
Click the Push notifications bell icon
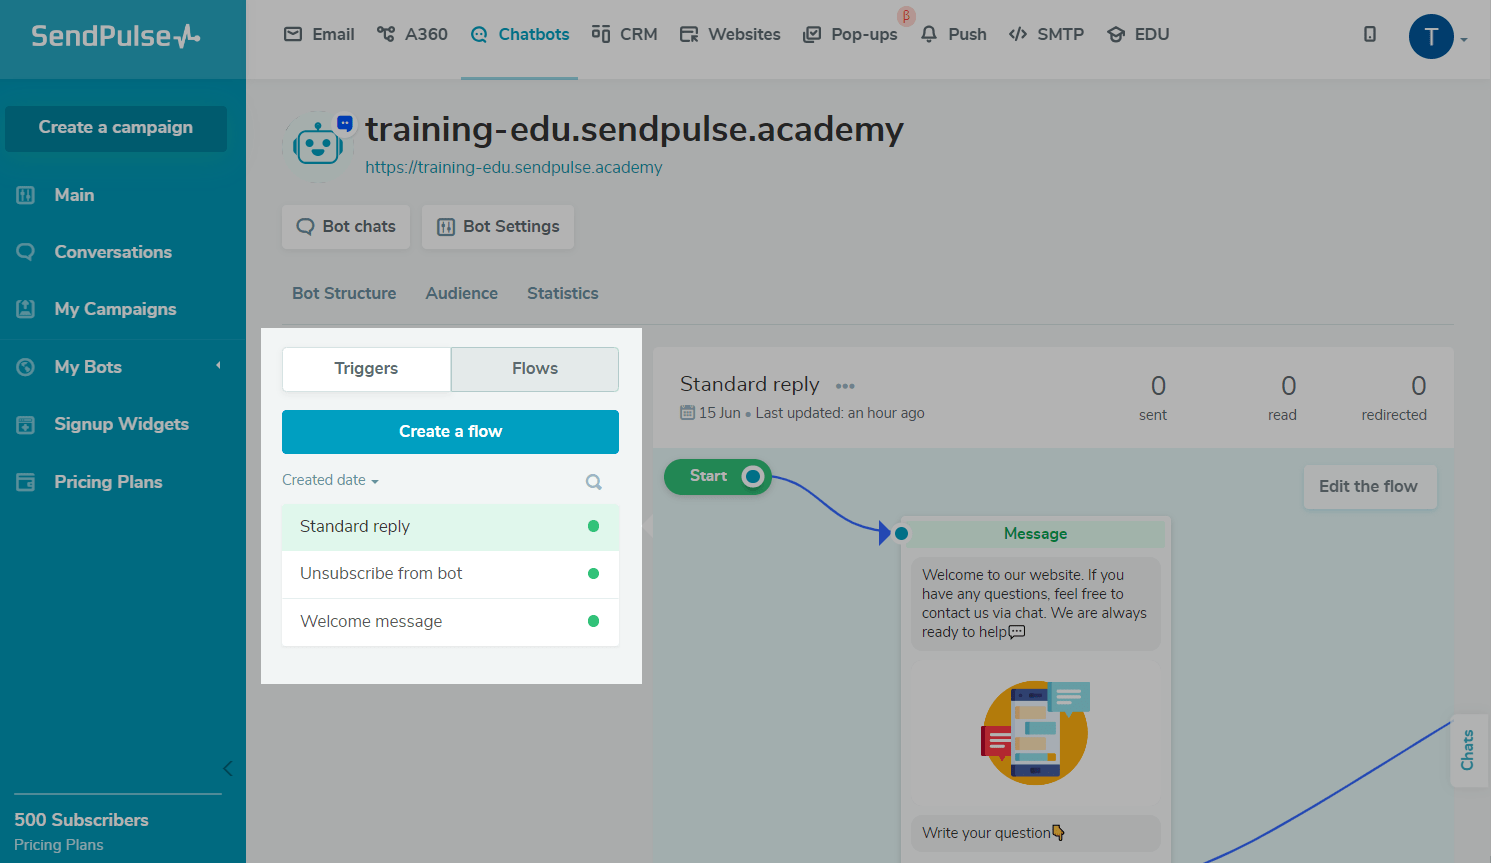(x=928, y=33)
